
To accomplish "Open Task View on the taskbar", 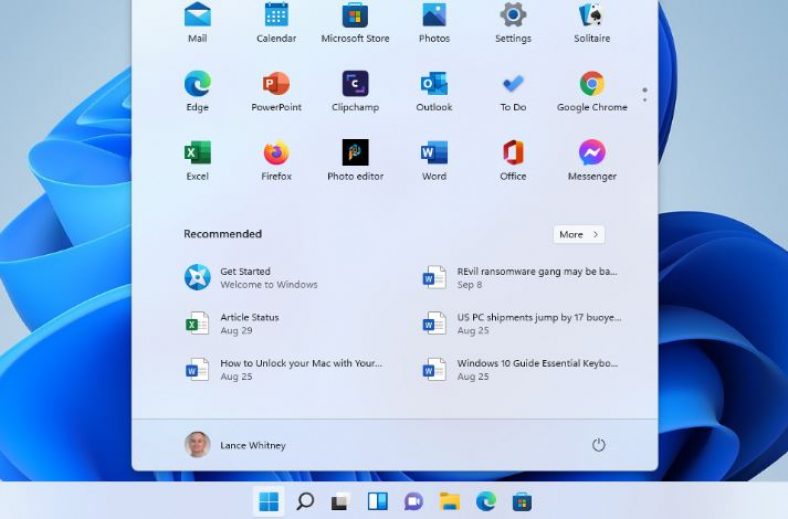I will (x=341, y=501).
